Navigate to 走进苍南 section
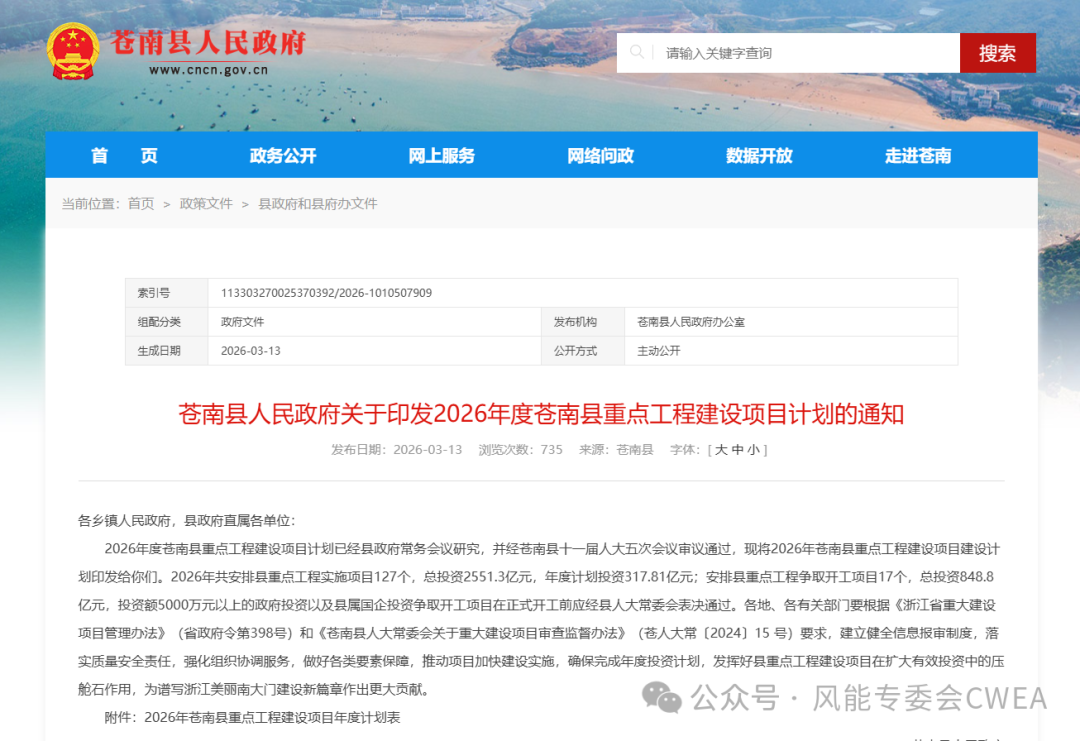The image size is (1080, 741). click(917, 156)
